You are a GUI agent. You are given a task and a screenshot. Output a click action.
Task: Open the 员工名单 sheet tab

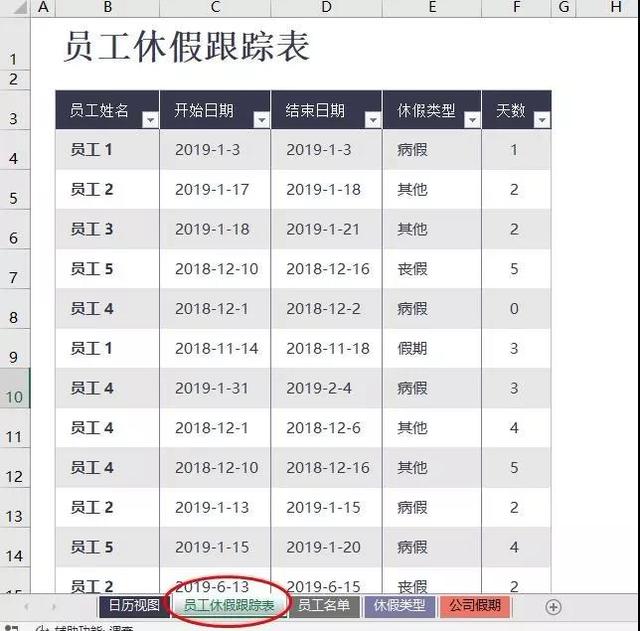coord(324,606)
